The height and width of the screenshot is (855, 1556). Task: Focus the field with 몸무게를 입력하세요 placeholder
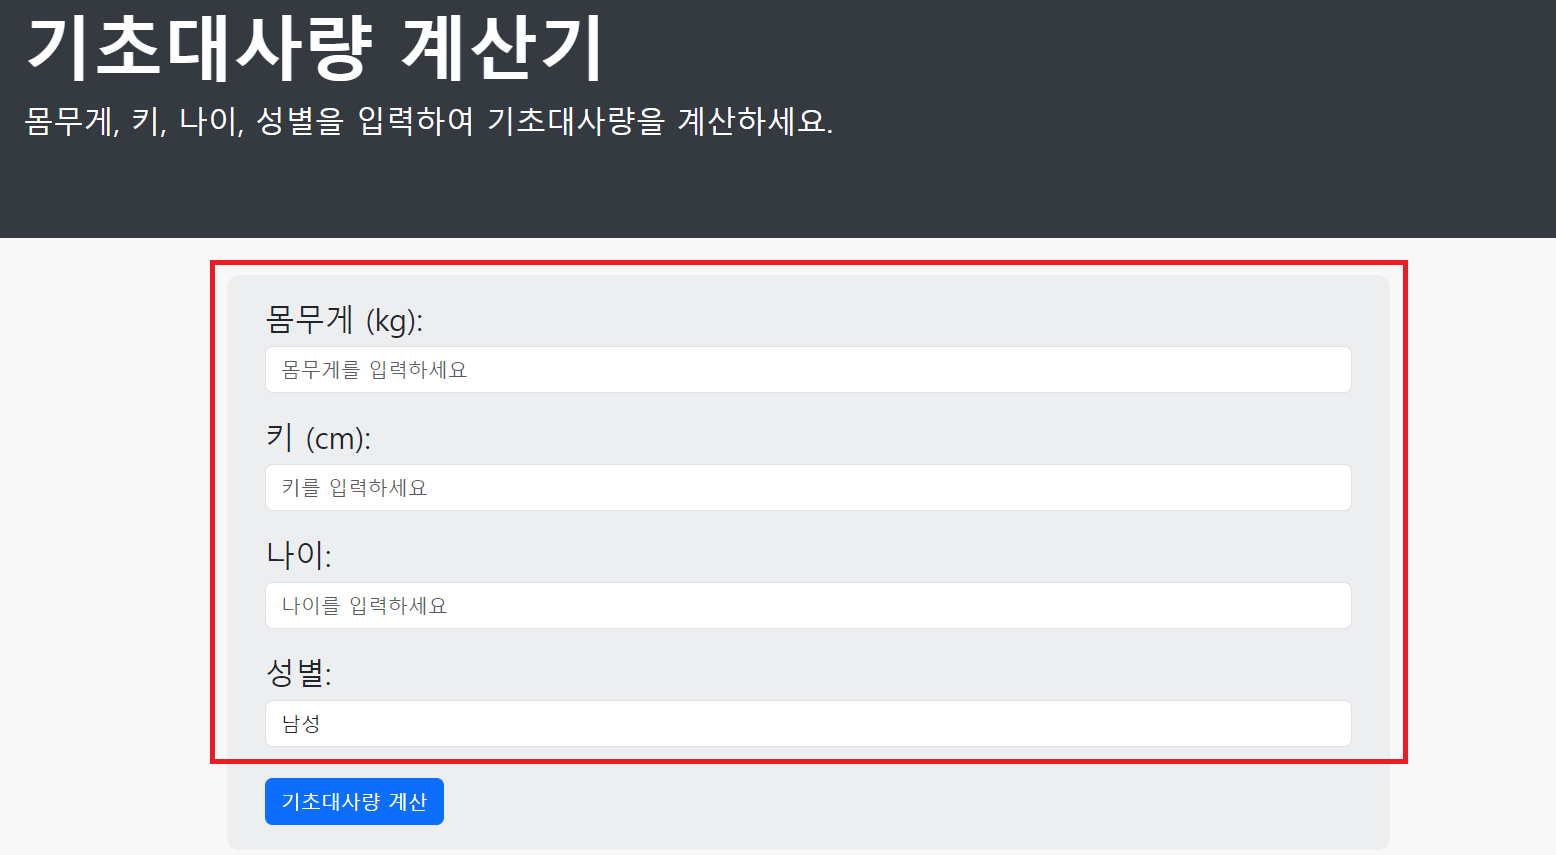(806, 369)
